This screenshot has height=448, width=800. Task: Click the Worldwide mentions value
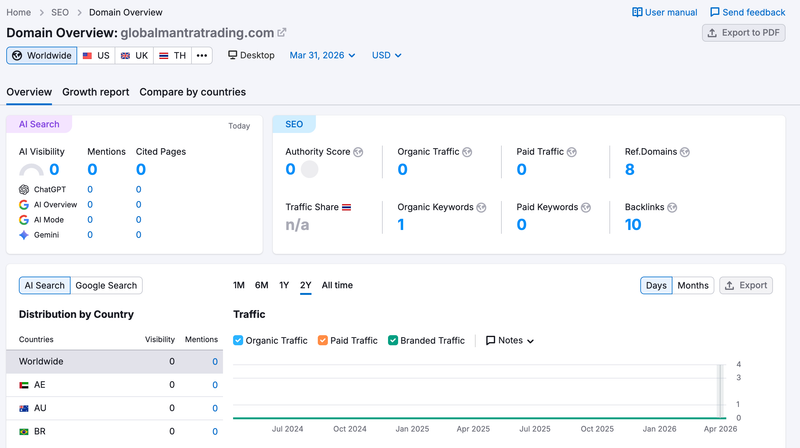(x=215, y=361)
